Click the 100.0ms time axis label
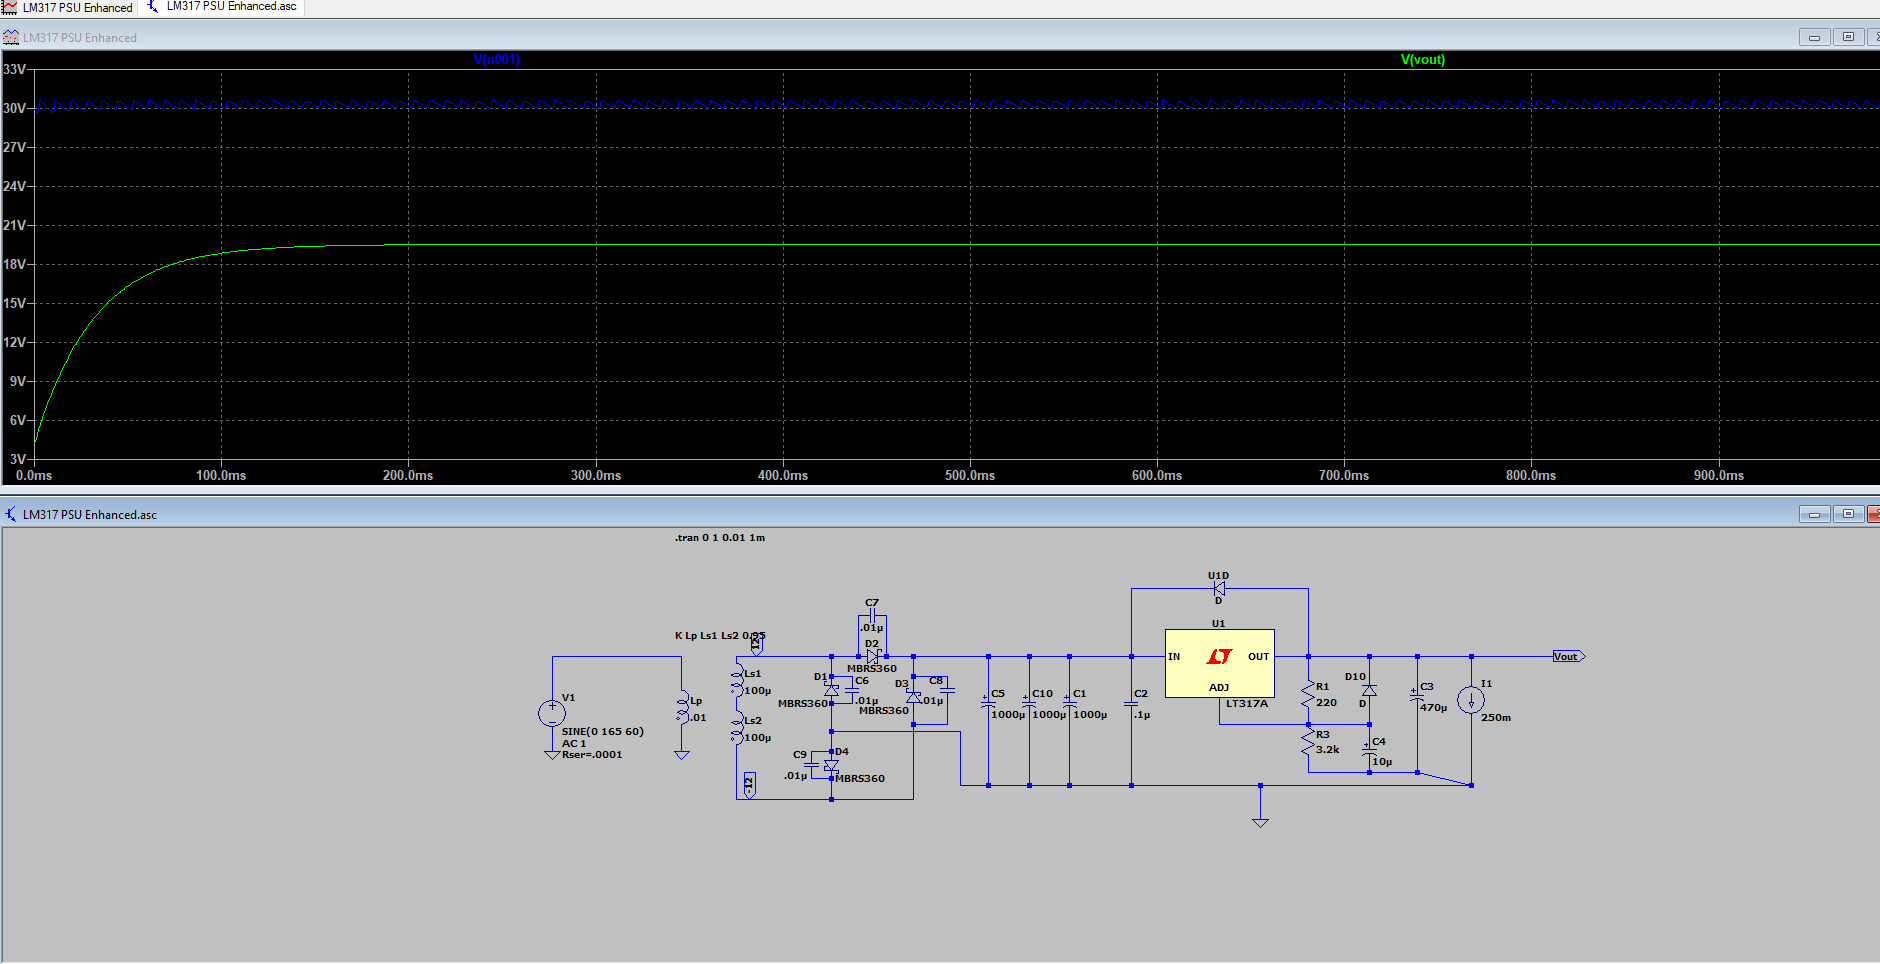The height and width of the screenshot is (964, 1880). [221, 475]
